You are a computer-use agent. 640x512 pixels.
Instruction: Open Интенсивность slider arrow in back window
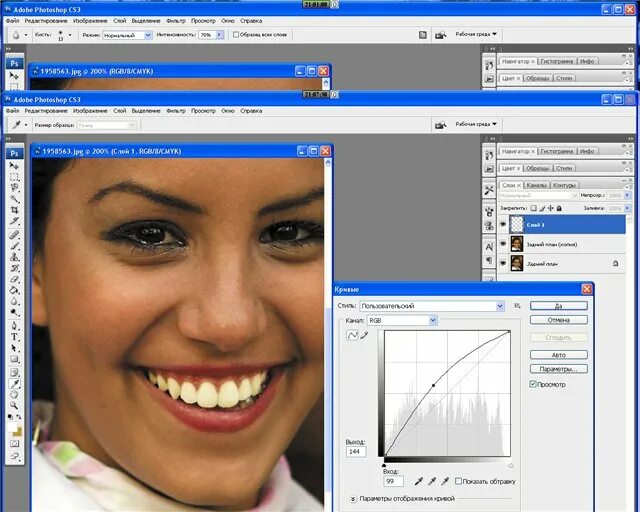[220, 35]
